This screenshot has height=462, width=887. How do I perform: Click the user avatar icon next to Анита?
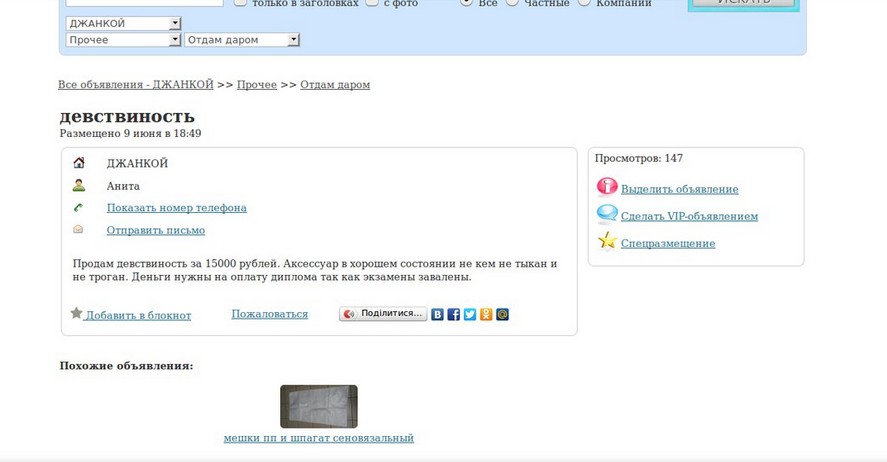tap(79, 185)
